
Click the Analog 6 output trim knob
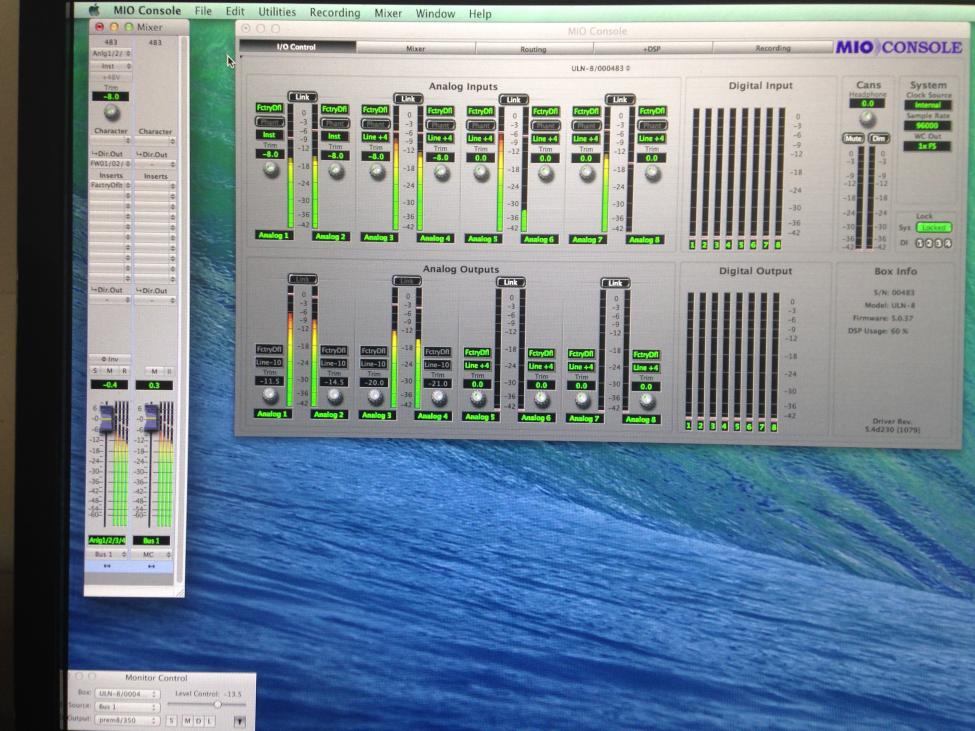(542, 398)
